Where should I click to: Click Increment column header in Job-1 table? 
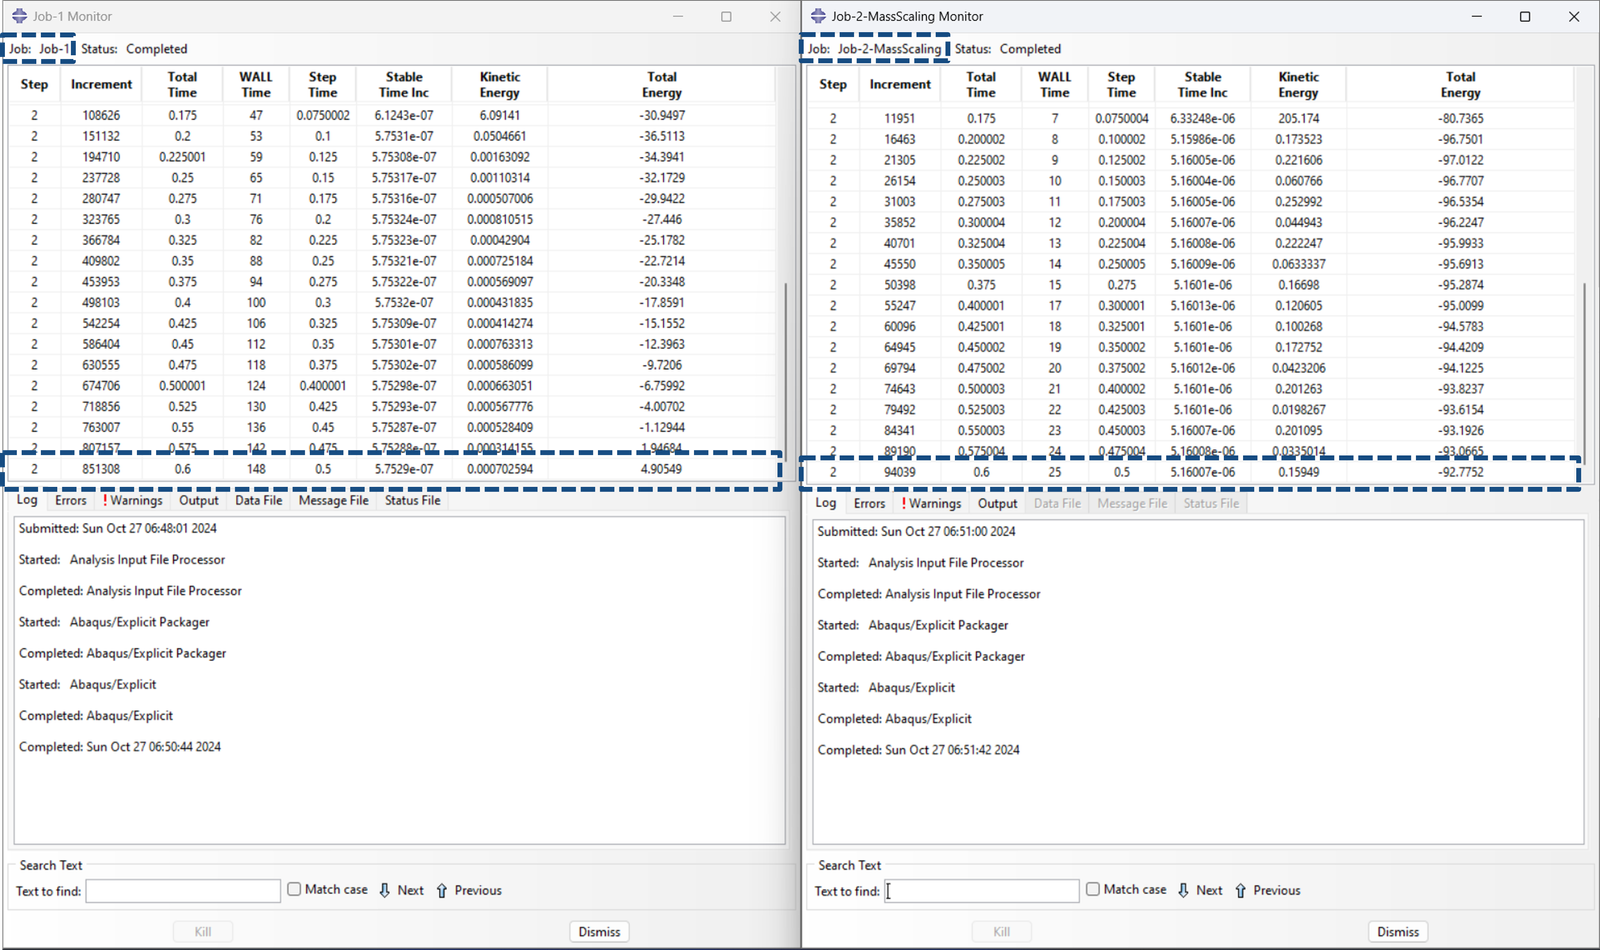point(101,85)
